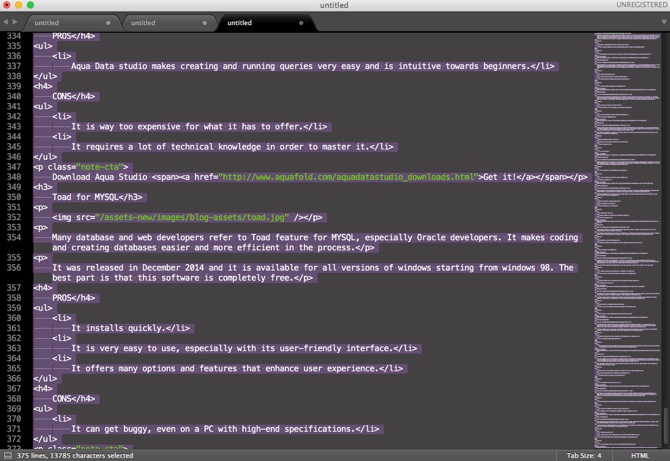Click "It was released in December 2014" text
This screenshot has height=461, width=670.
tap(137, 268)
